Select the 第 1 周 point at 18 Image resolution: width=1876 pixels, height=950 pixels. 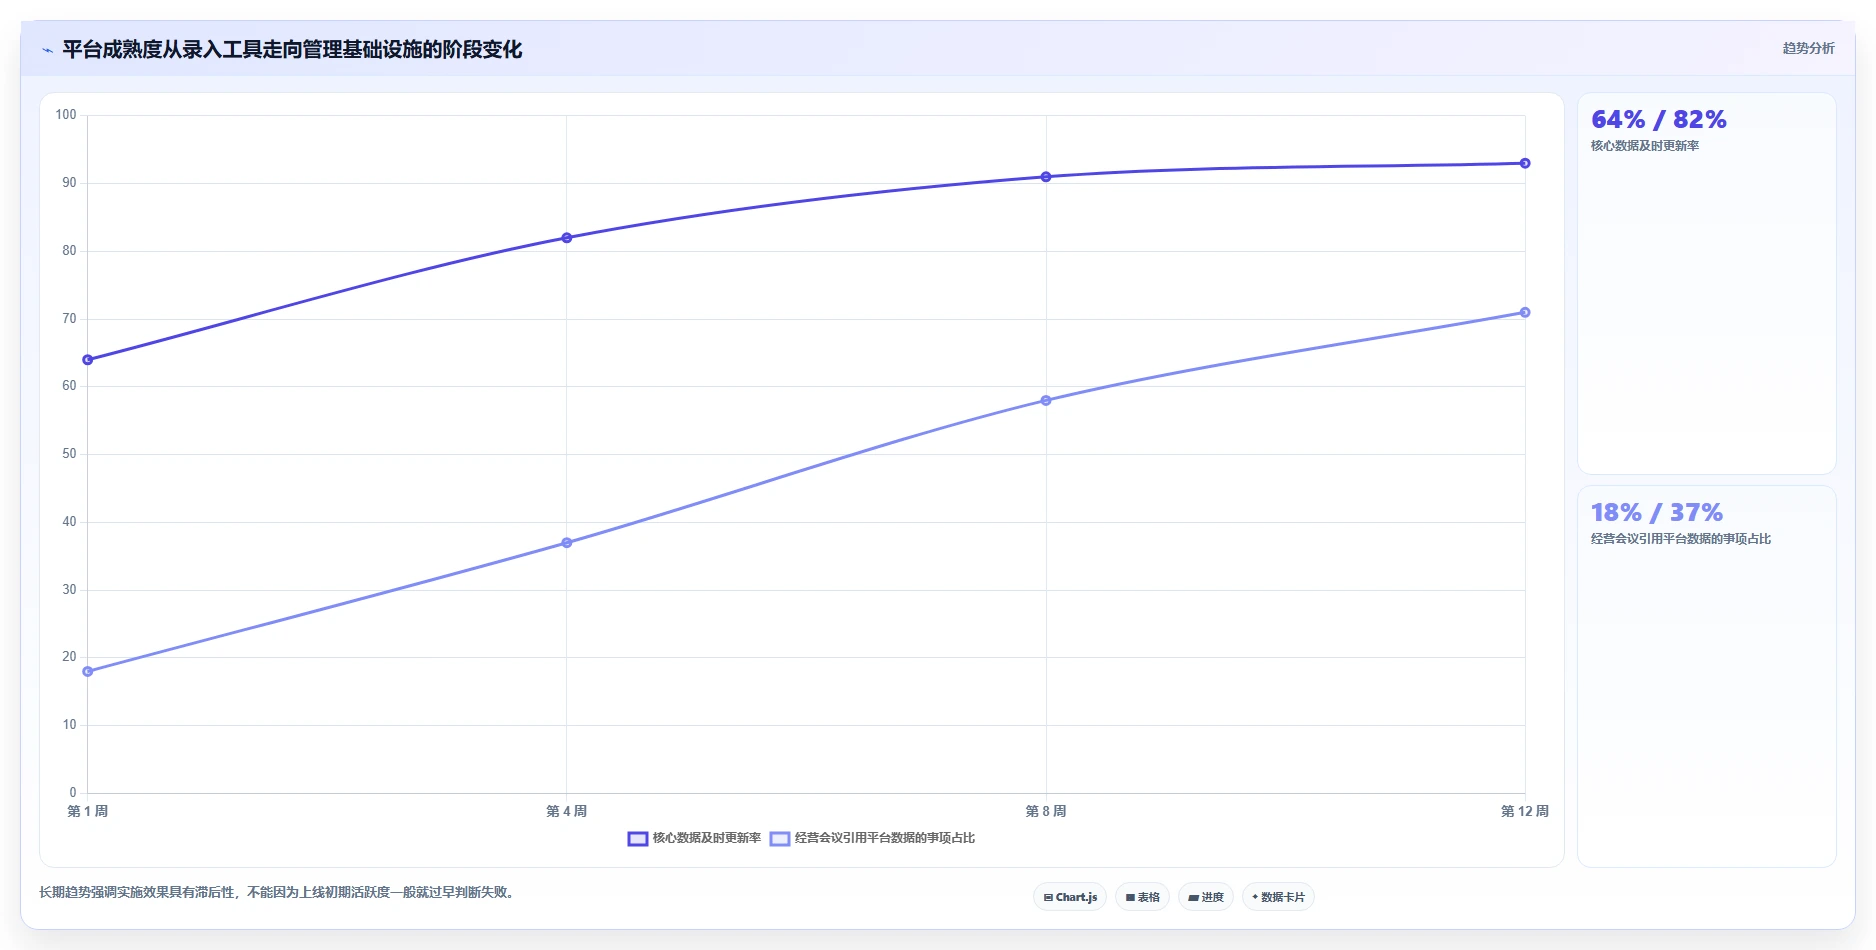[88, 671]
